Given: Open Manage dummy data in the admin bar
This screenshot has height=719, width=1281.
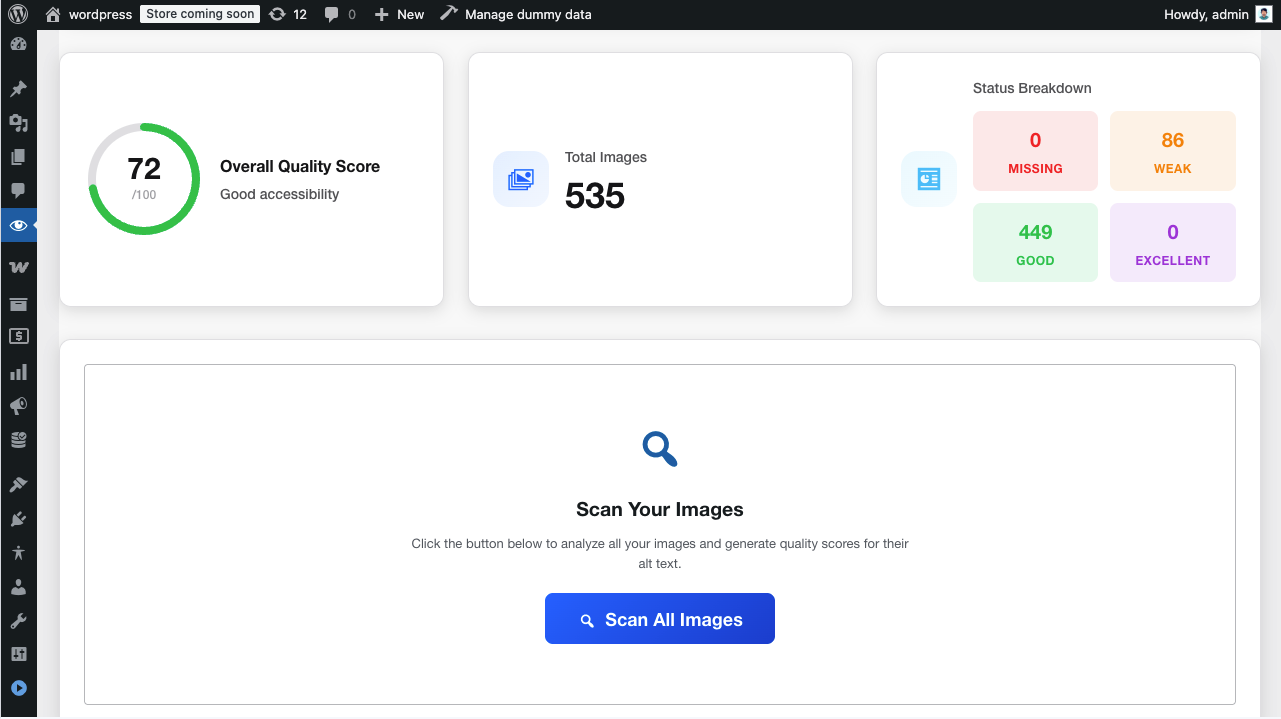Looking at the screenshot, I should [516, 14].
